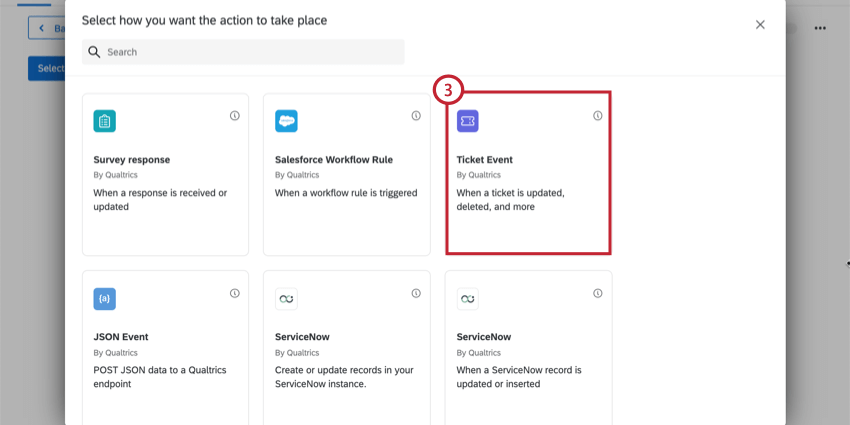Show info for JSON Event card
This screenshot has height=425, width=850.
pos(235,293)
